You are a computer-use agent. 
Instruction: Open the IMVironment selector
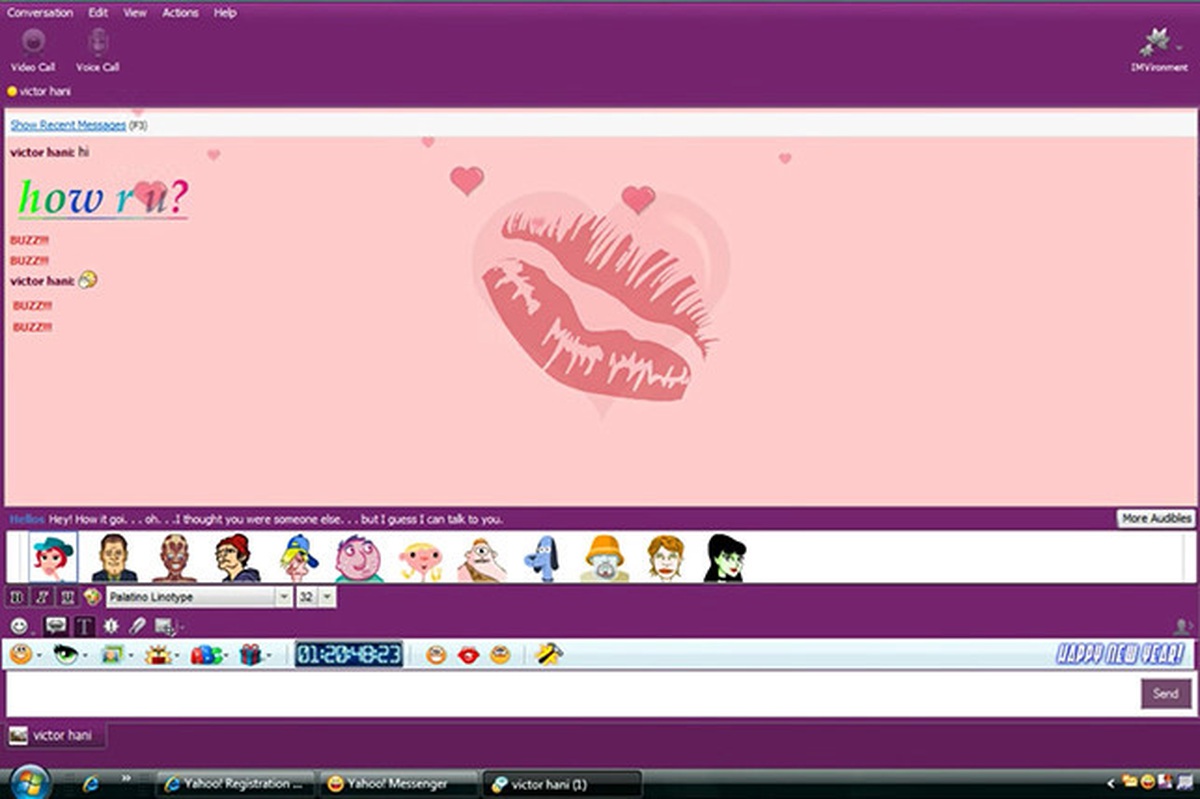point(1158,50)
